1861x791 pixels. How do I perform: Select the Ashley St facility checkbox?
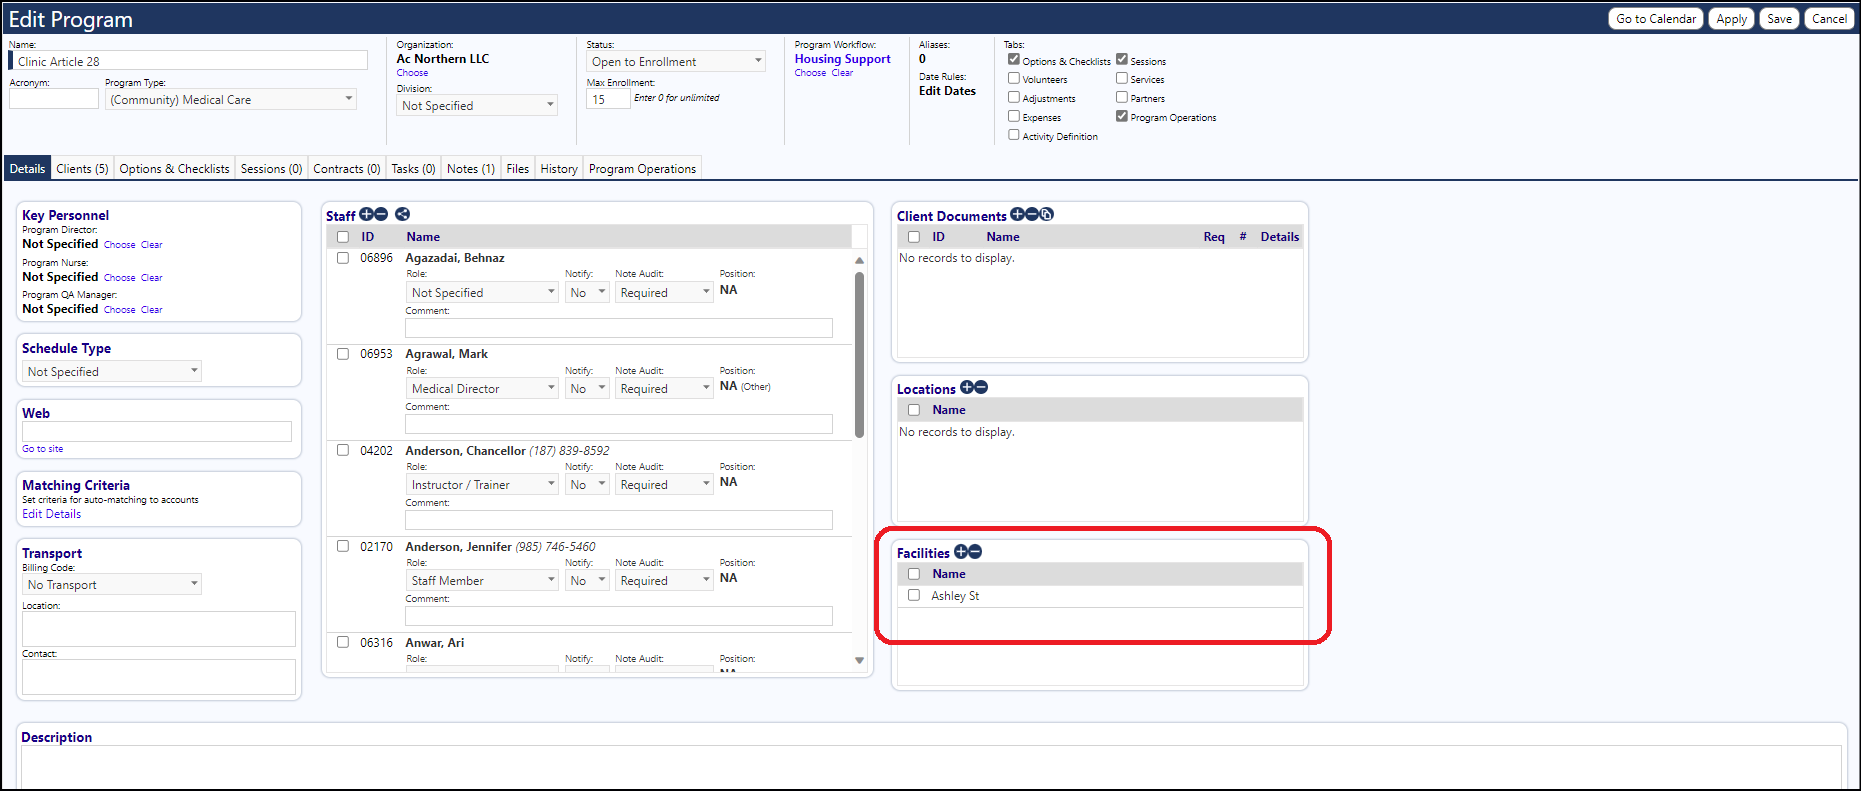[x=914, y=595]
